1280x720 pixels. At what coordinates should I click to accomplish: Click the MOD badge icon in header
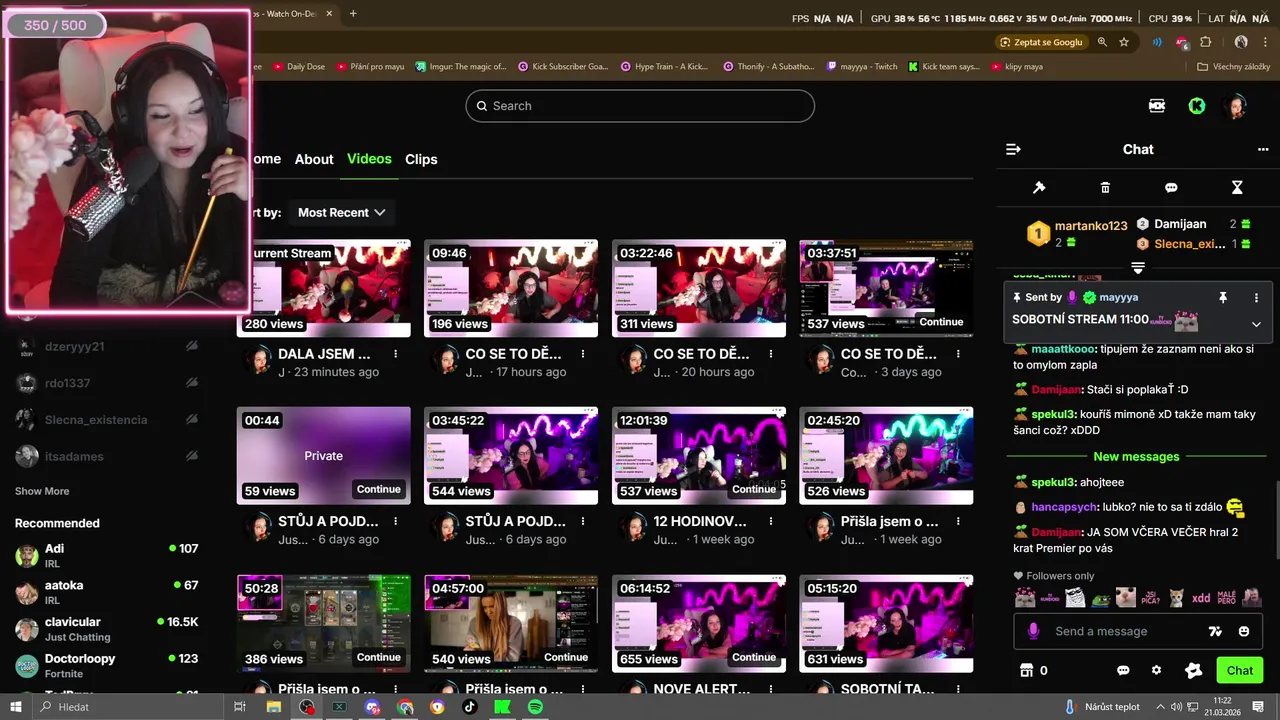1157,106
